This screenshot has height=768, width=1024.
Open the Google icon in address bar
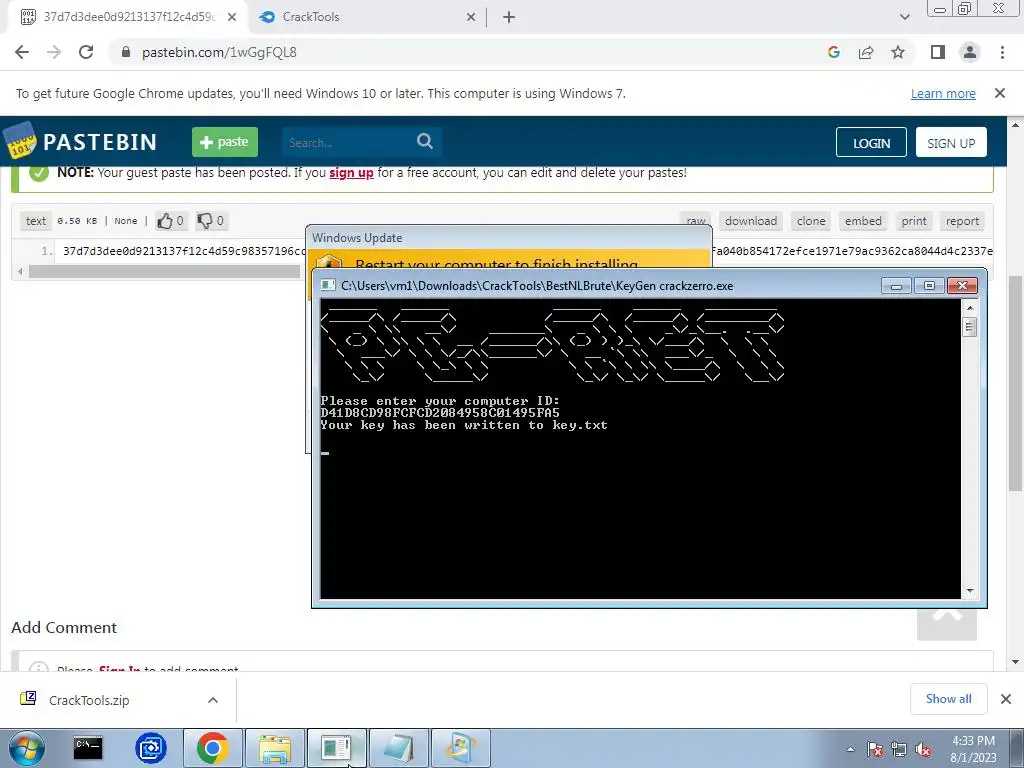(x=833, y=52)
